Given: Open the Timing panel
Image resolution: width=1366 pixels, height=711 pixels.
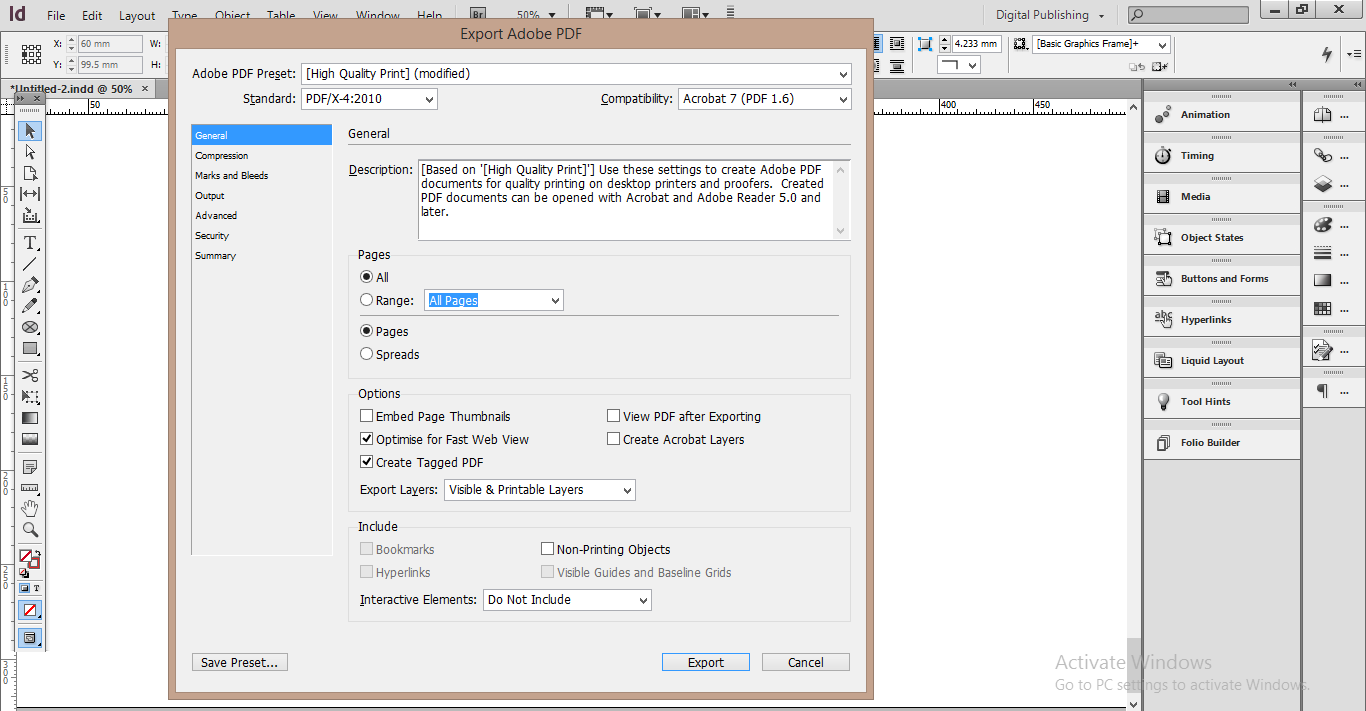Looking at the screenshot, I should (x=1221, y=156).
